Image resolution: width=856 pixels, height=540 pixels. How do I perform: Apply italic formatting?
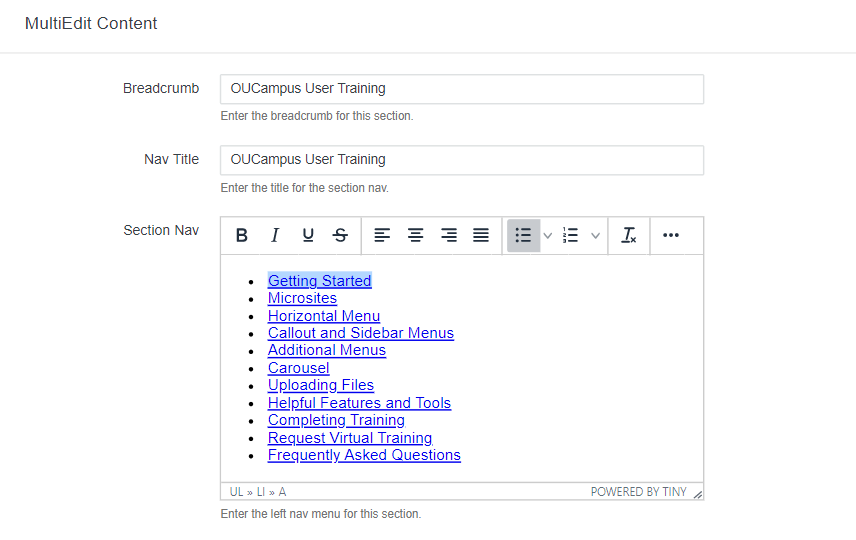point(275,236)
